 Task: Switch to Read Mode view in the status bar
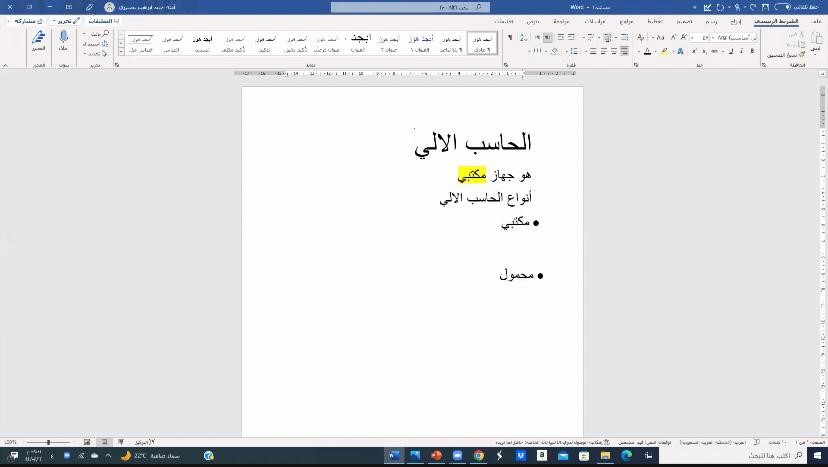(x=121, y=442)
